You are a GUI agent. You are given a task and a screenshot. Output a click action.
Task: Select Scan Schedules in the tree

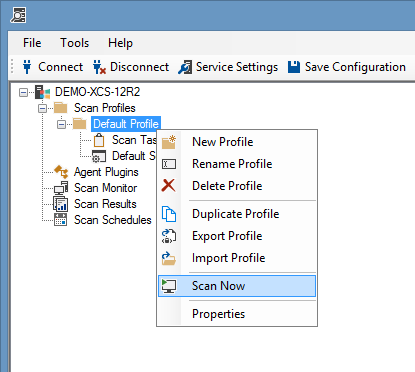(113, 220)
